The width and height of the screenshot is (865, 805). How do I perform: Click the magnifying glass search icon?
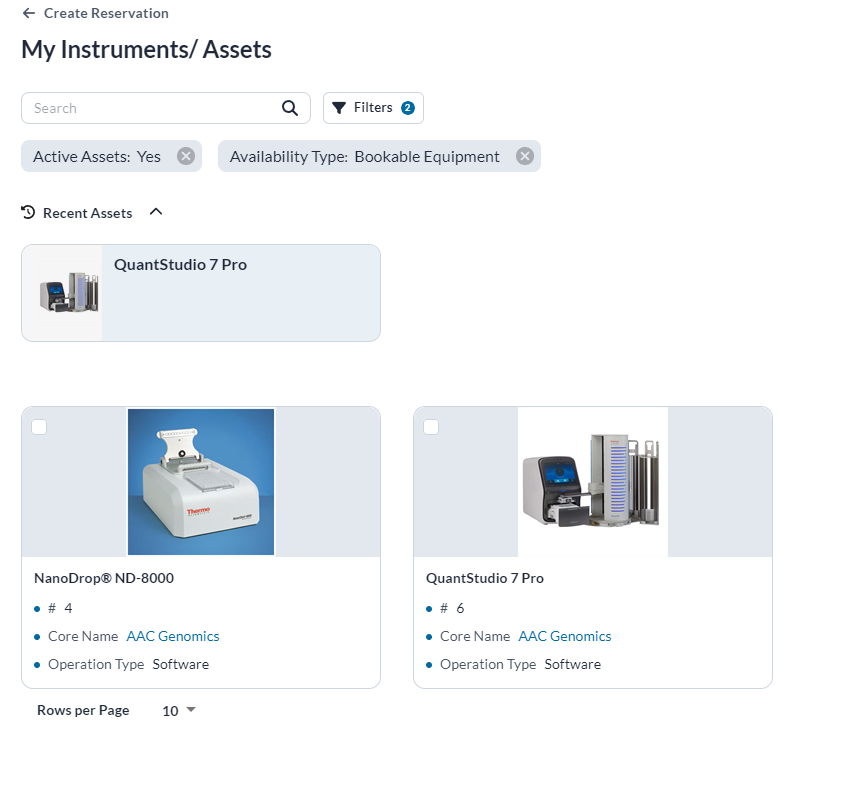tap(290, 108)
